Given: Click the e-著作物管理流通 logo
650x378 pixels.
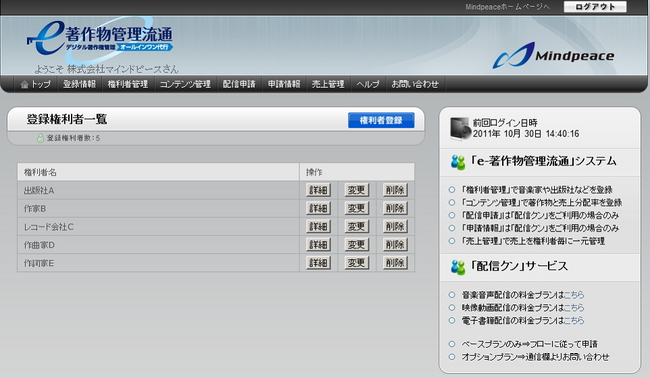Looking at the screenshot, I should [x=100, y=38].
